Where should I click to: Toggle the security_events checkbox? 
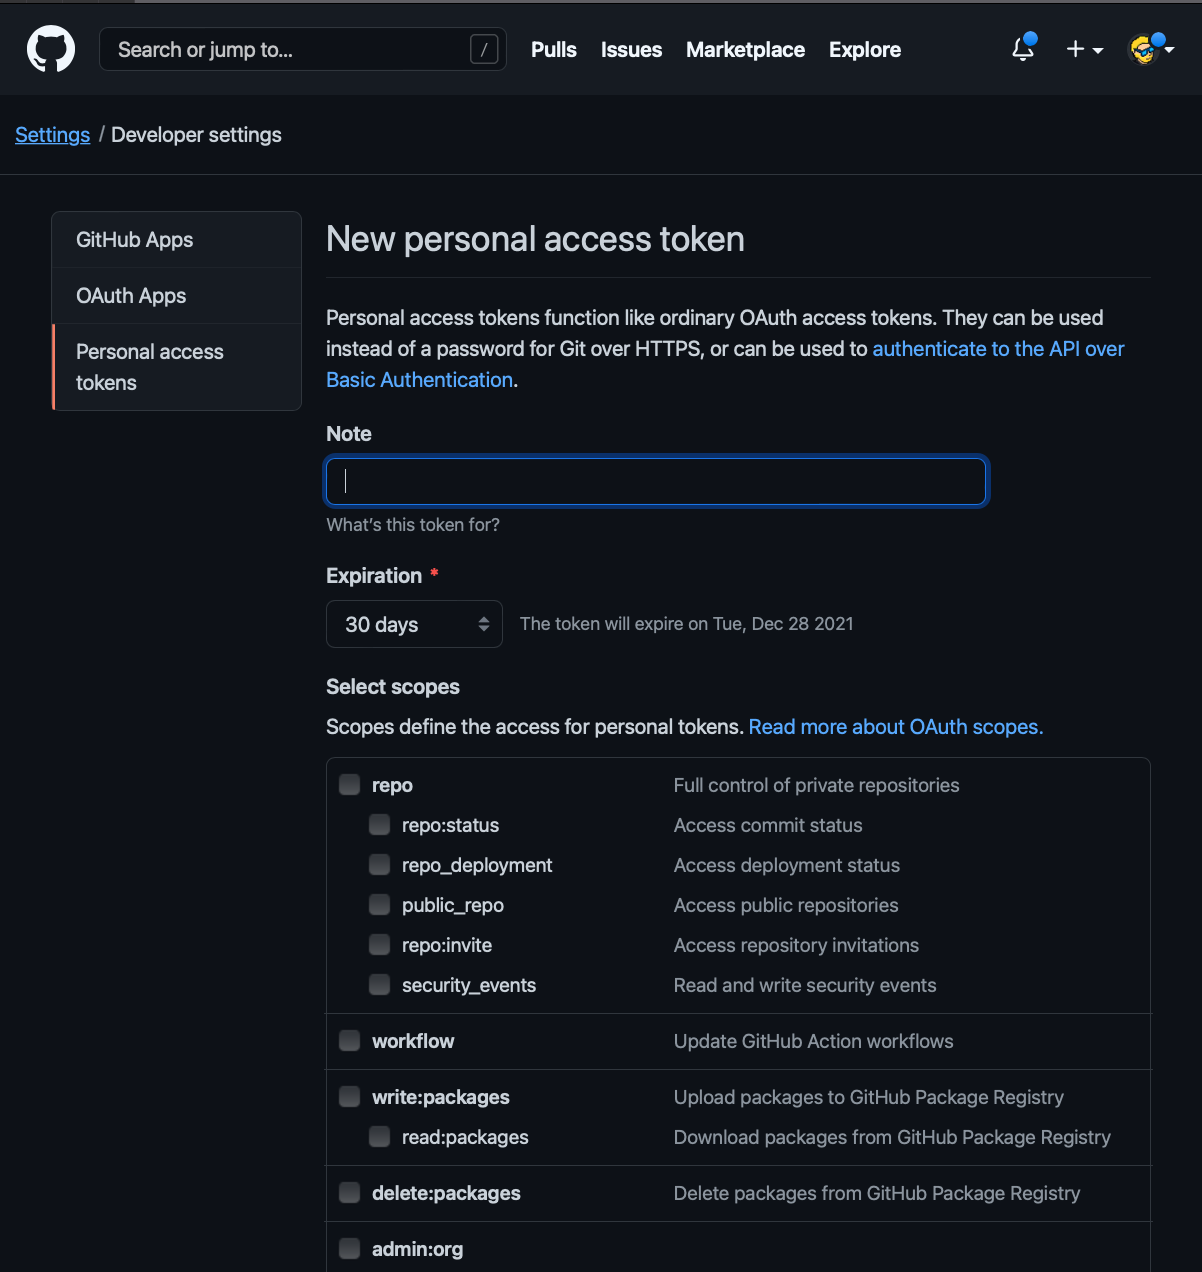pyautogui.click(x=379, y=985)
